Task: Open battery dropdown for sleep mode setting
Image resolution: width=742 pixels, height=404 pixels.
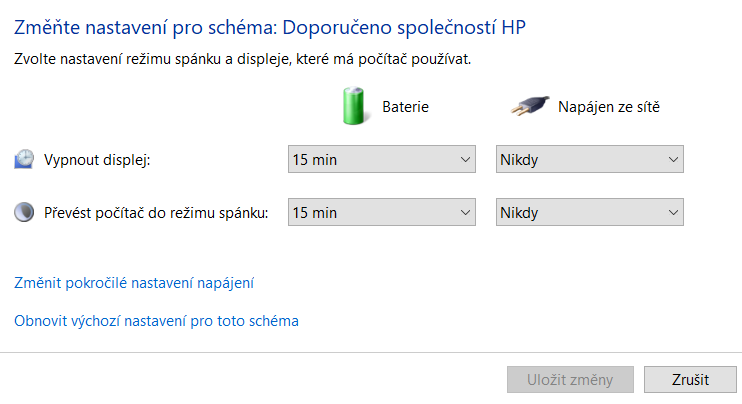Action: [x=382, y=212]
